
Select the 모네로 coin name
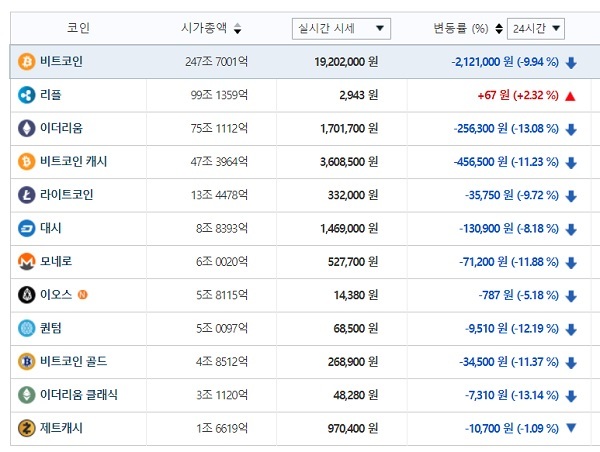coord(56,261)
